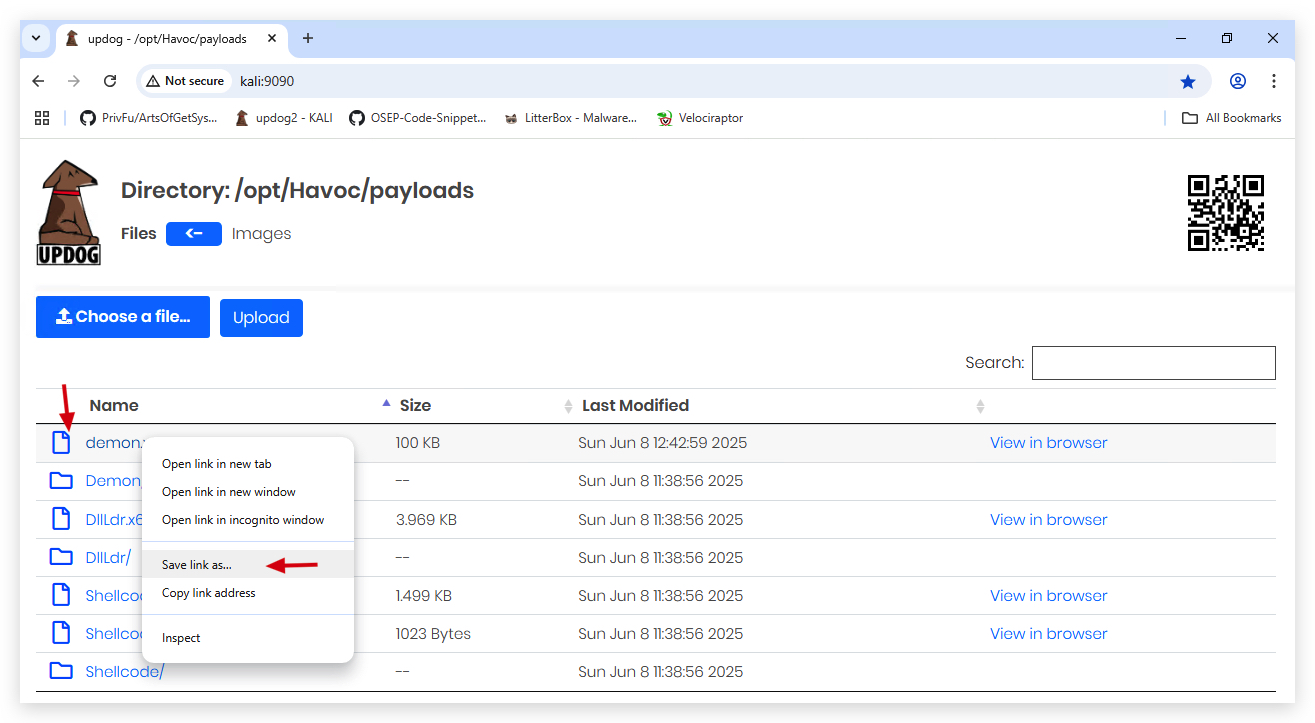Open PrivFu/ArtsOfGetSys bookmark
The width and height of the screenshot is (1315, 723).
[148, 118]
